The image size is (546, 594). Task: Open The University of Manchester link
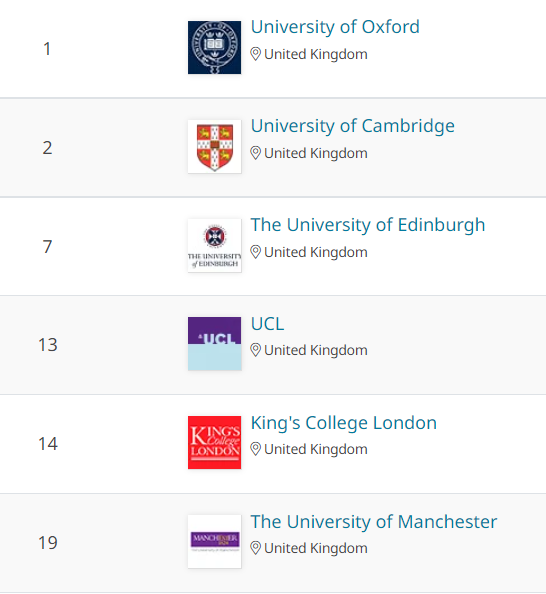point(374,522)
